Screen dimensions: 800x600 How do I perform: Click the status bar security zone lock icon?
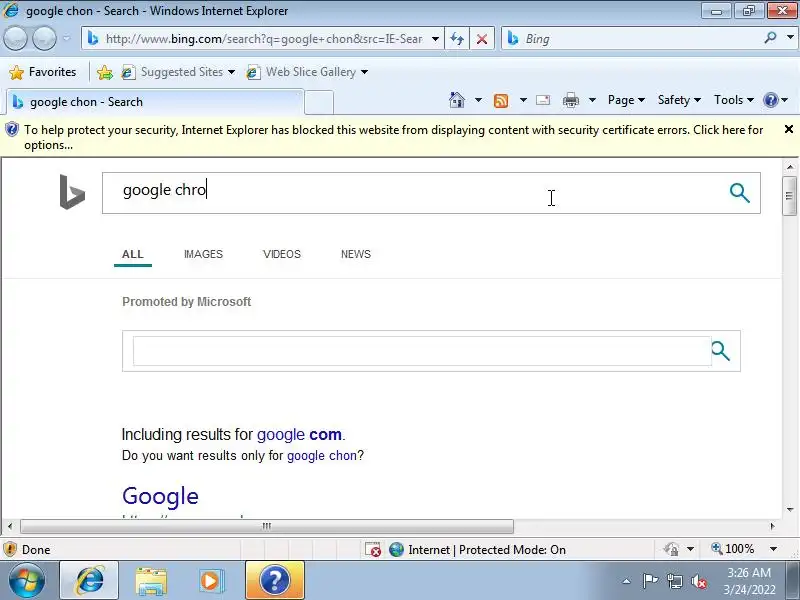click(671, 549)
